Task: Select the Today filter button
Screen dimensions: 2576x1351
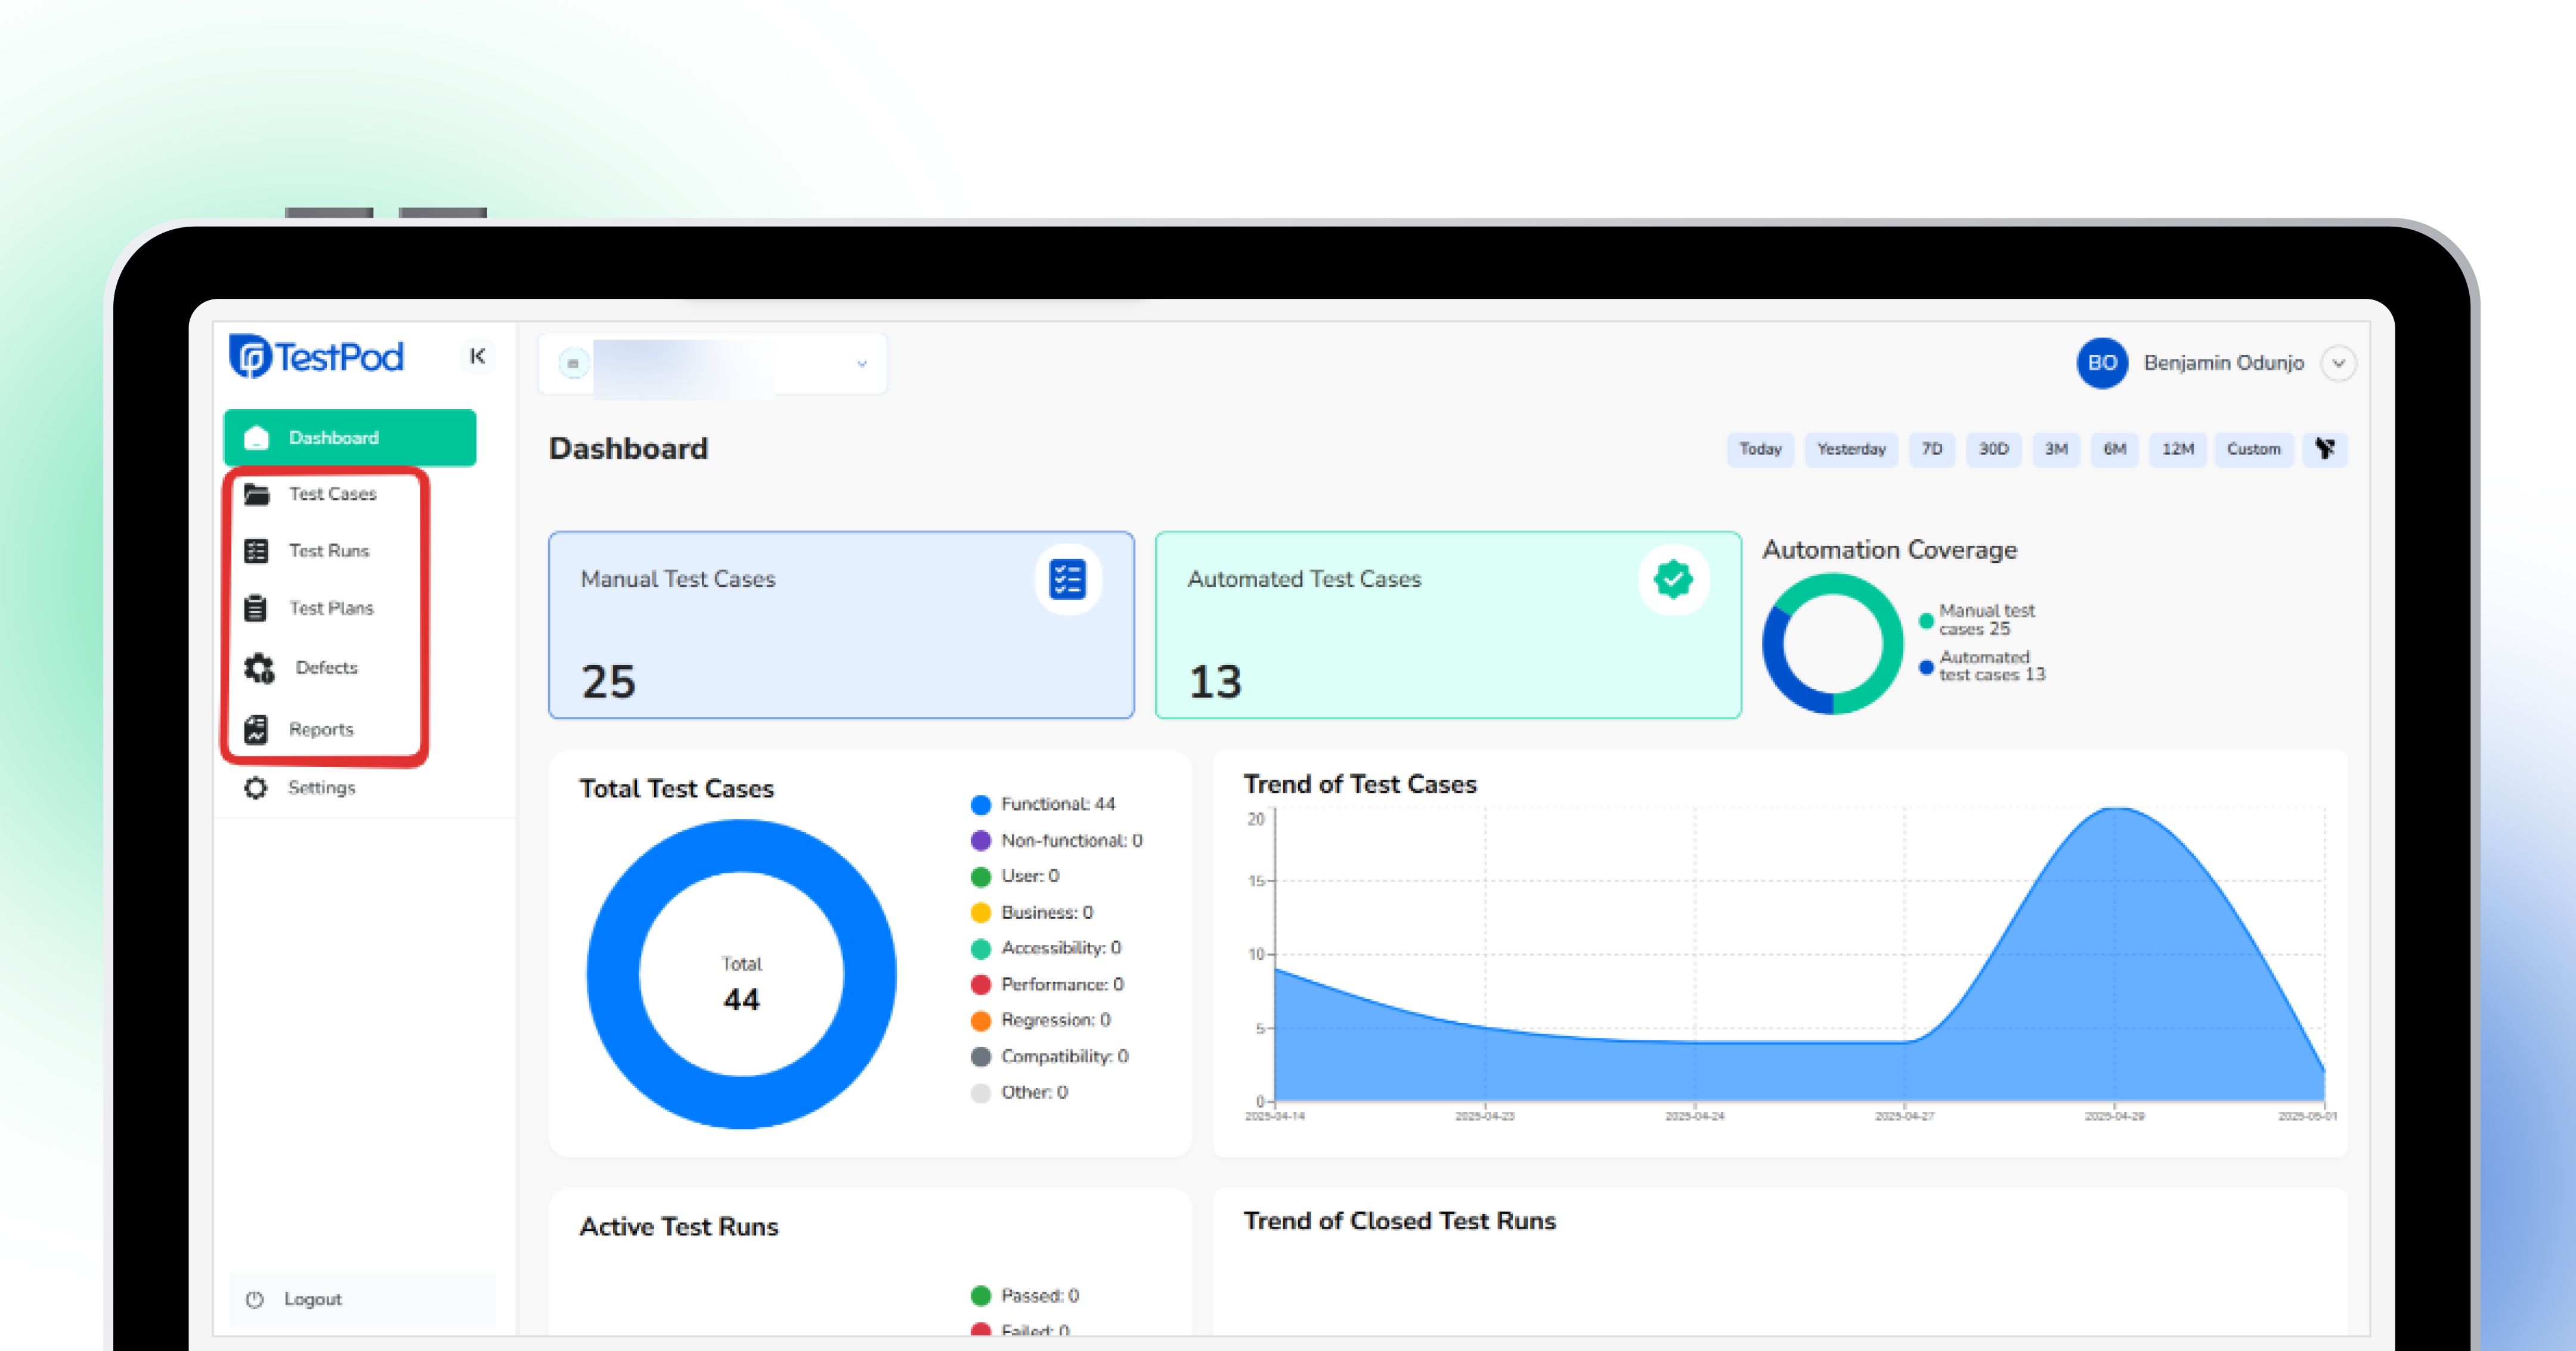Action: click(x=1760, y=449)
